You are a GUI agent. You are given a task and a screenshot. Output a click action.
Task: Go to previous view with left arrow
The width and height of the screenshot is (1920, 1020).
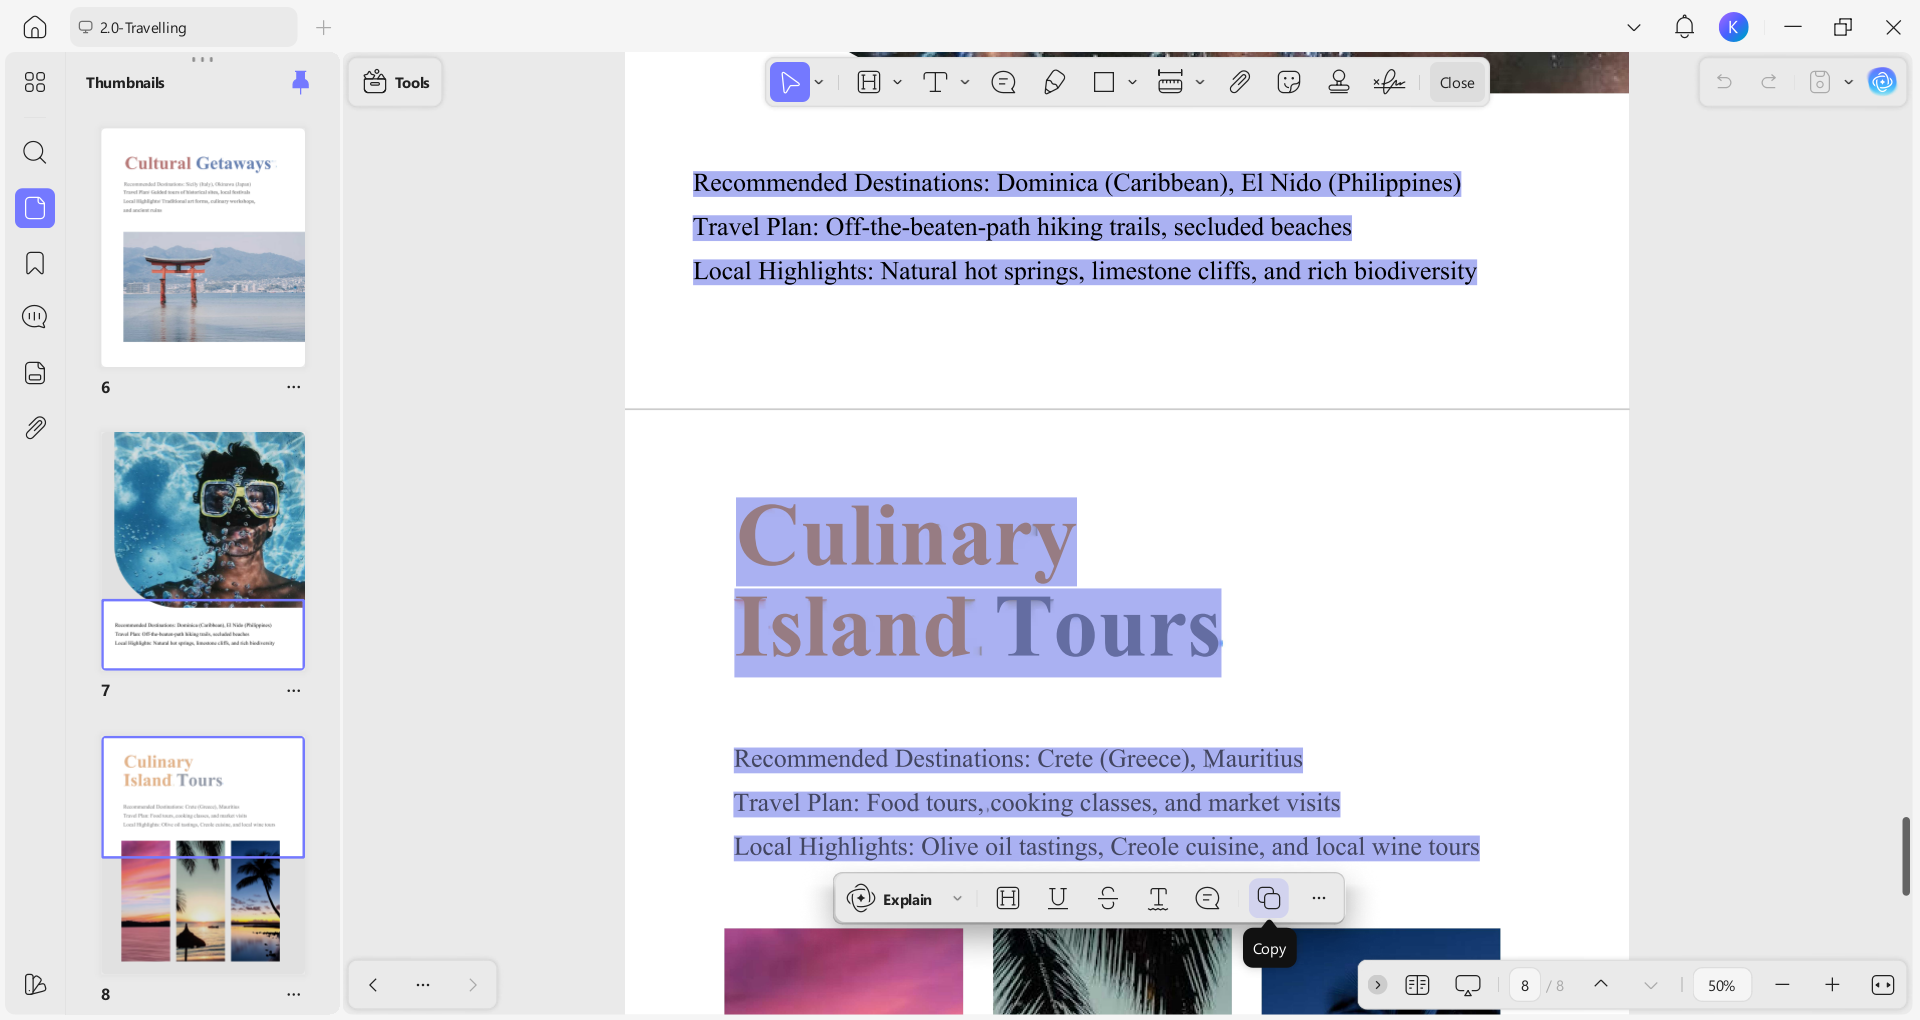click(x=373, y=985)
